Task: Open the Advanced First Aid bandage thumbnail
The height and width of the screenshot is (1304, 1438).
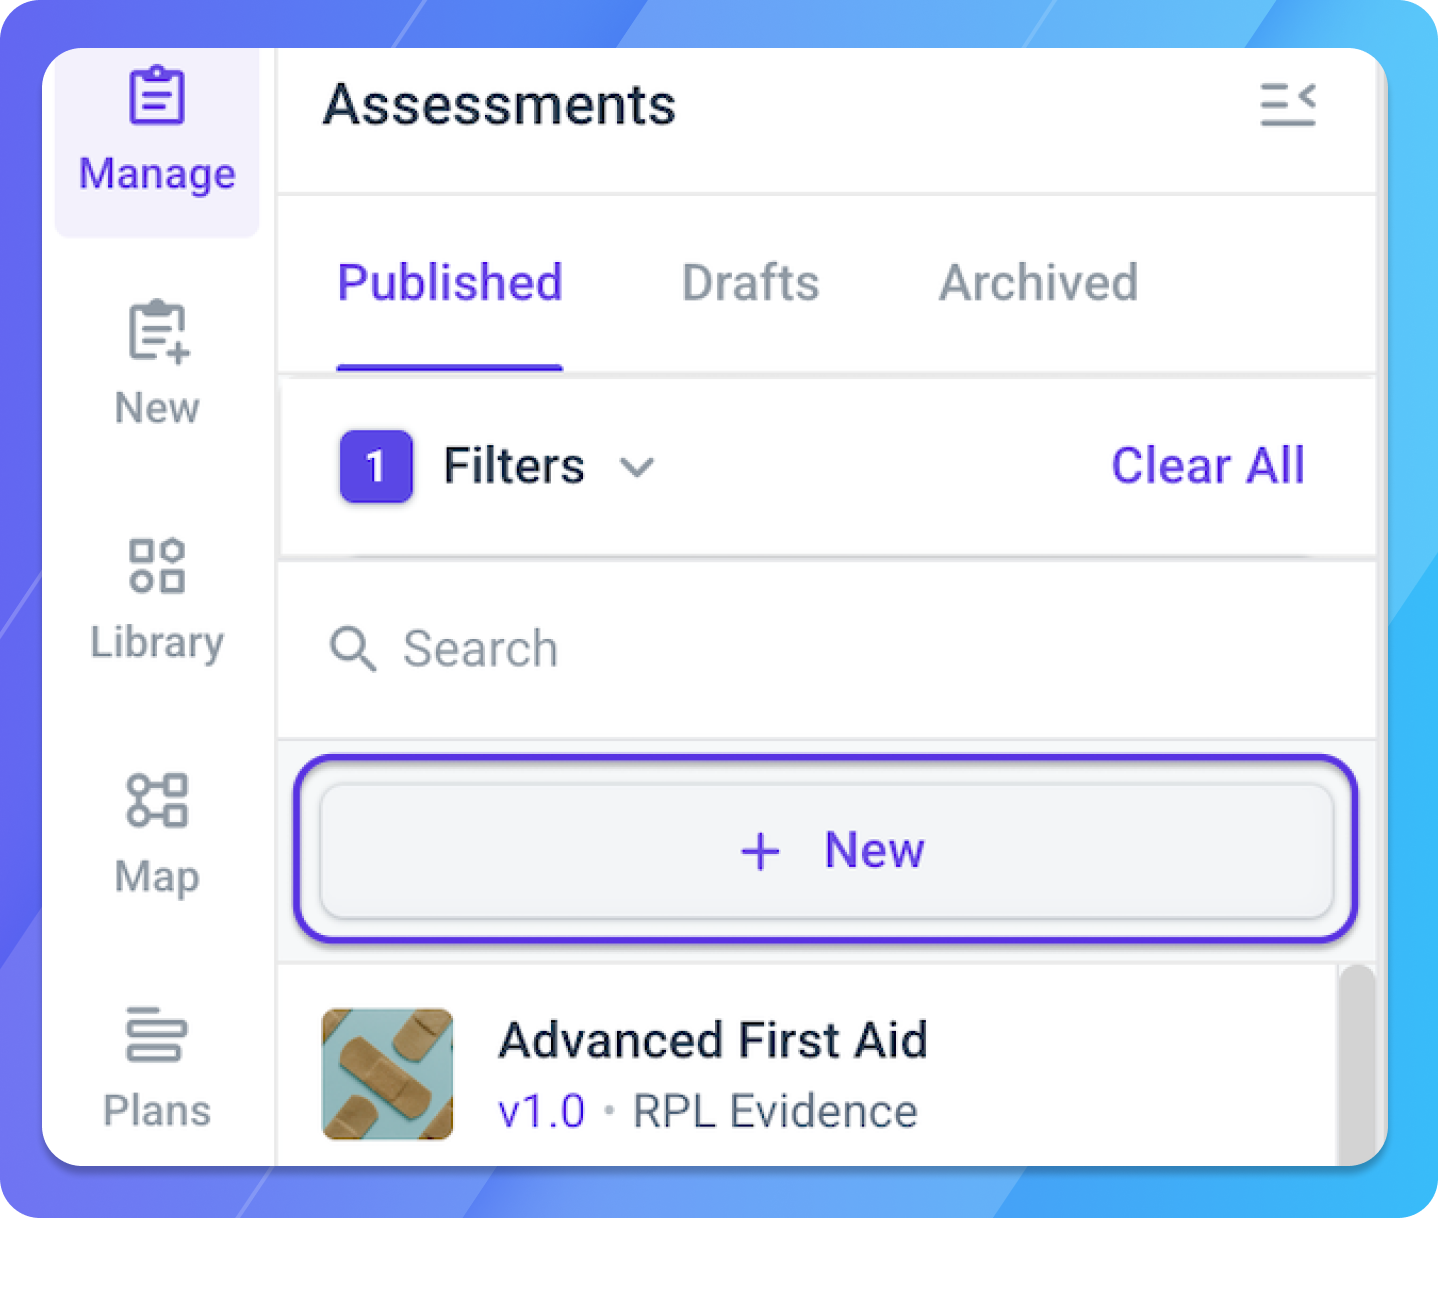Action: coord(387,1074)
